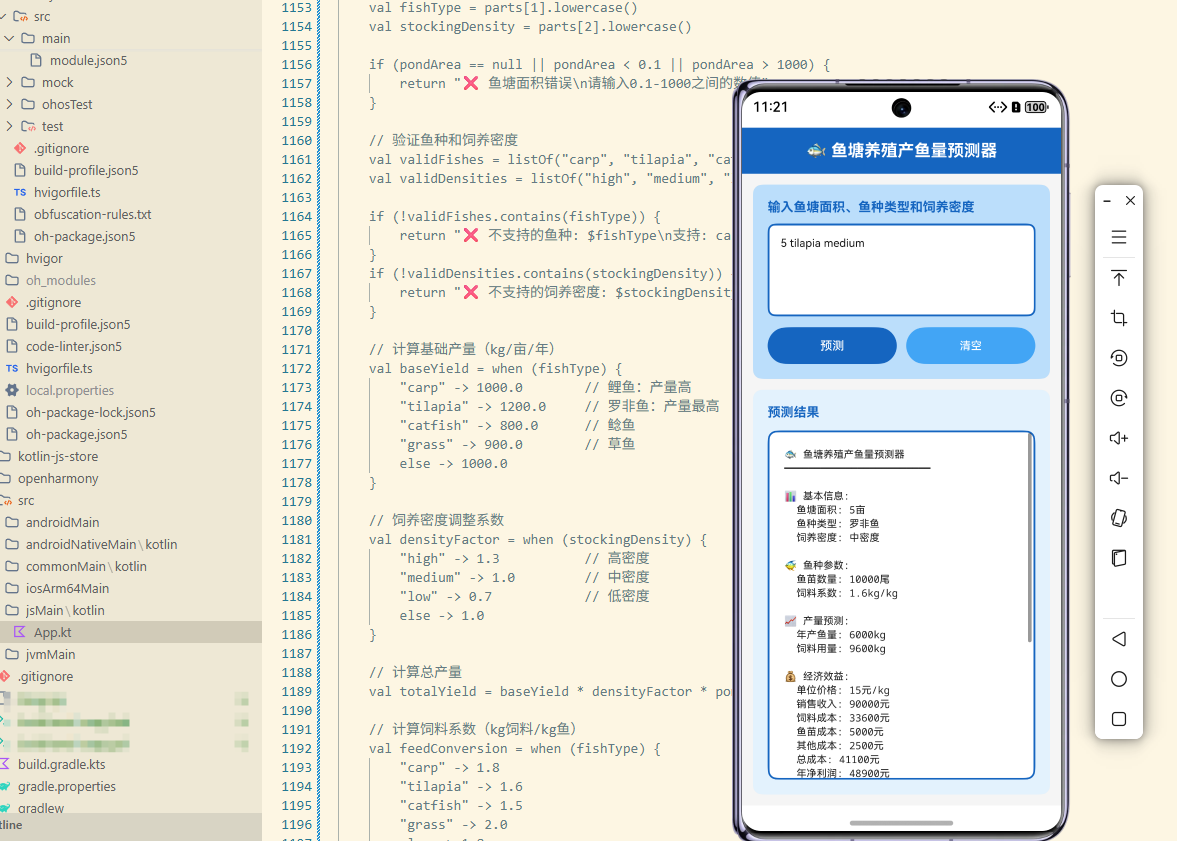This screenshot has height=841, width=1177.
Task: Select the hvigor folder
Action: pyautogui.click(x=44, y=258)
